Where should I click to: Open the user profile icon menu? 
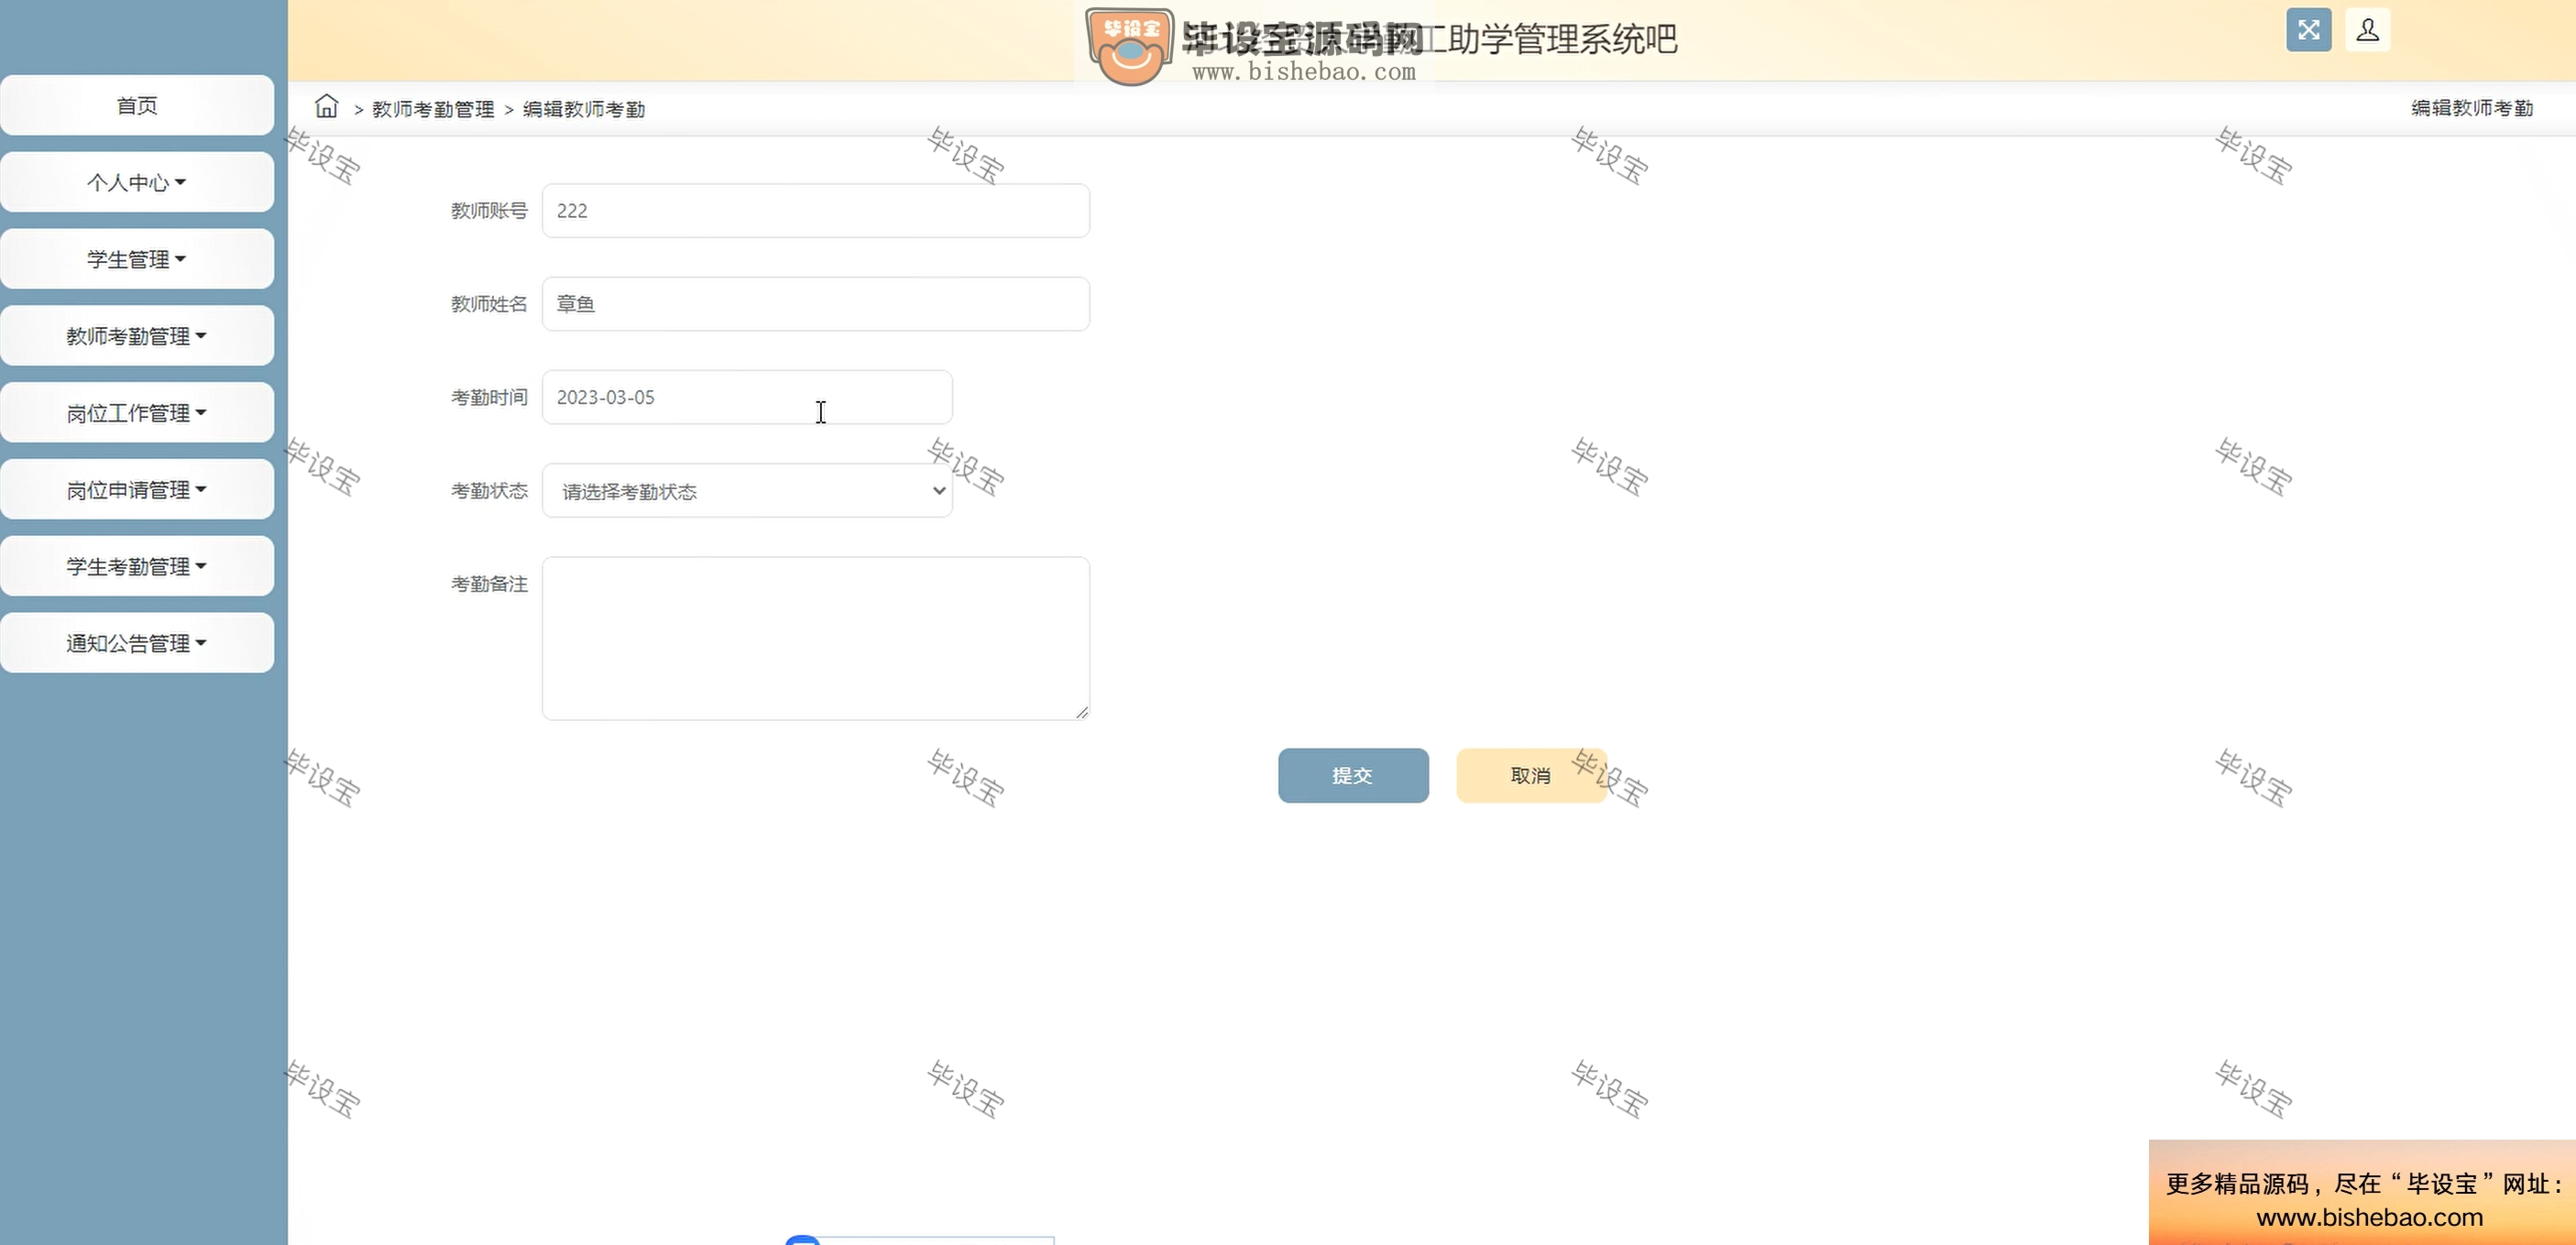click(2367, 30)
